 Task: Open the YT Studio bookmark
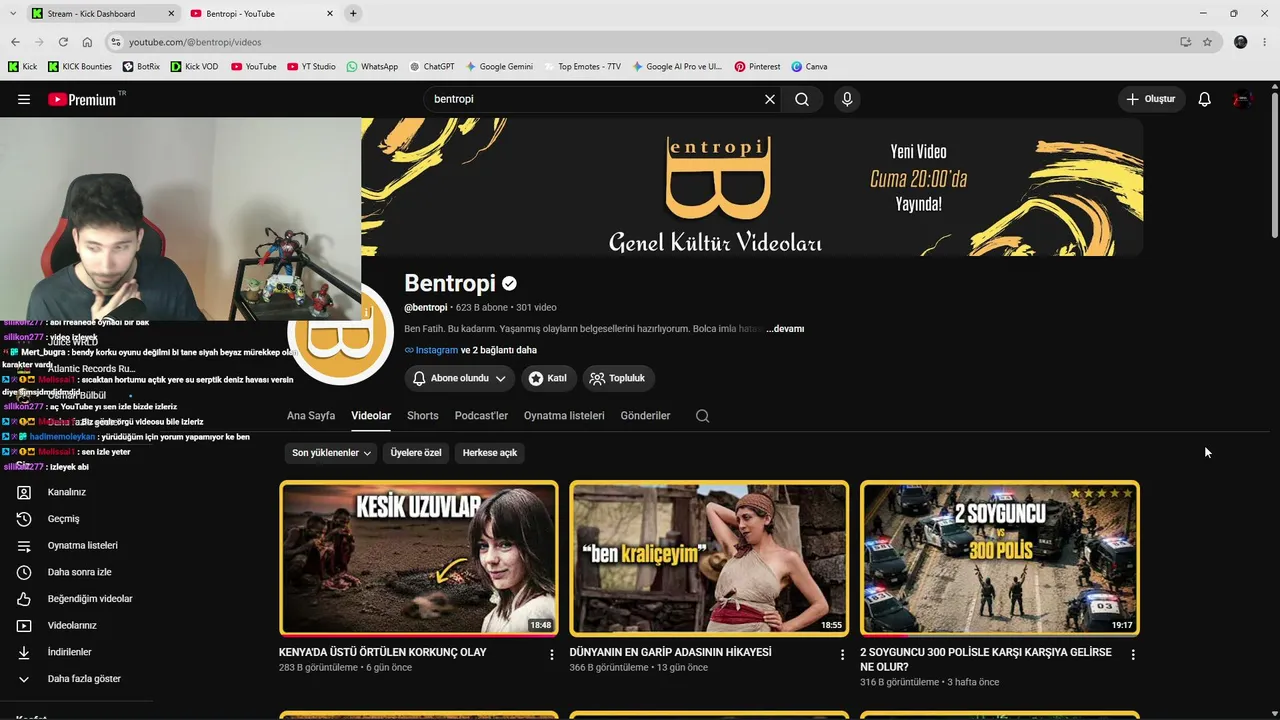point(311,67)
